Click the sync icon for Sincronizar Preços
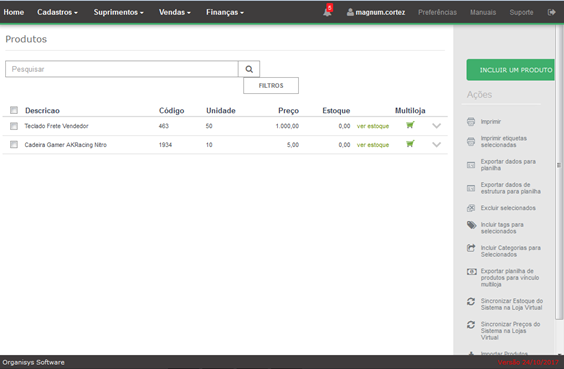 (x=471, y=325)
